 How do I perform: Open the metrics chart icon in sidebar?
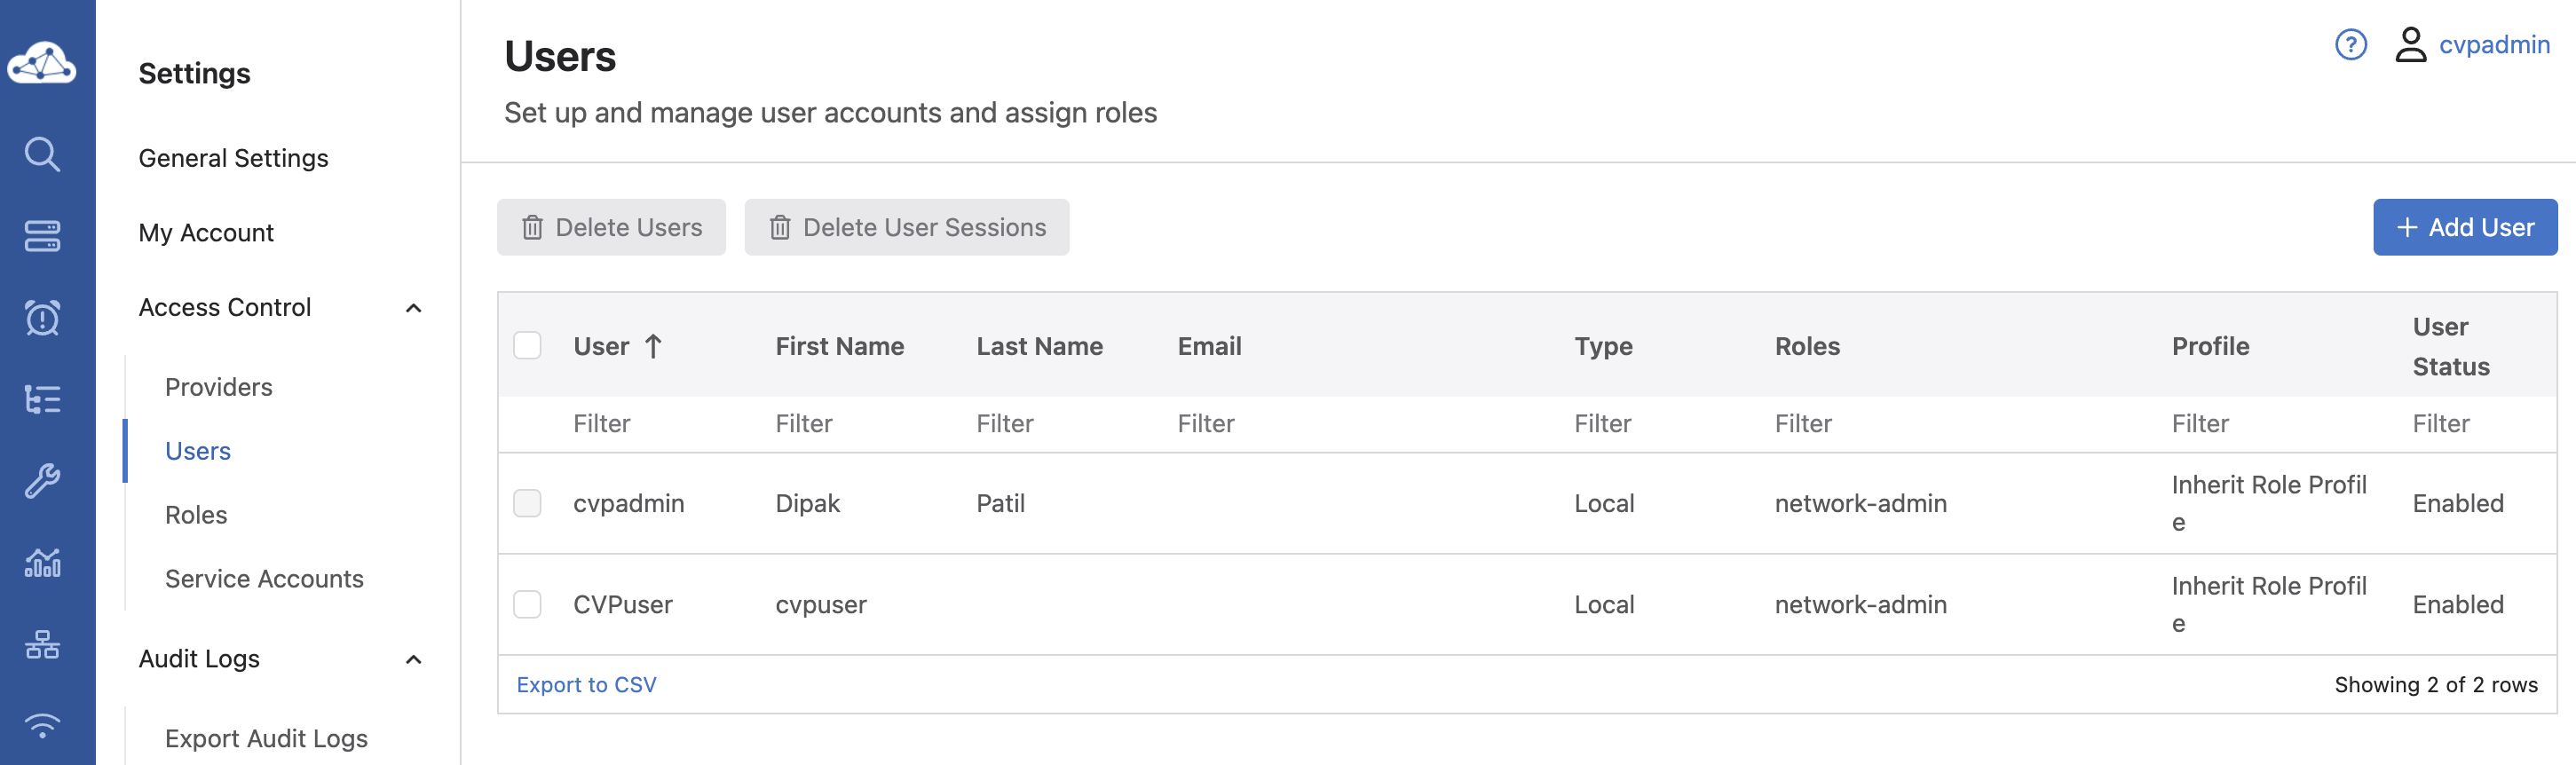tap(42, 563)
